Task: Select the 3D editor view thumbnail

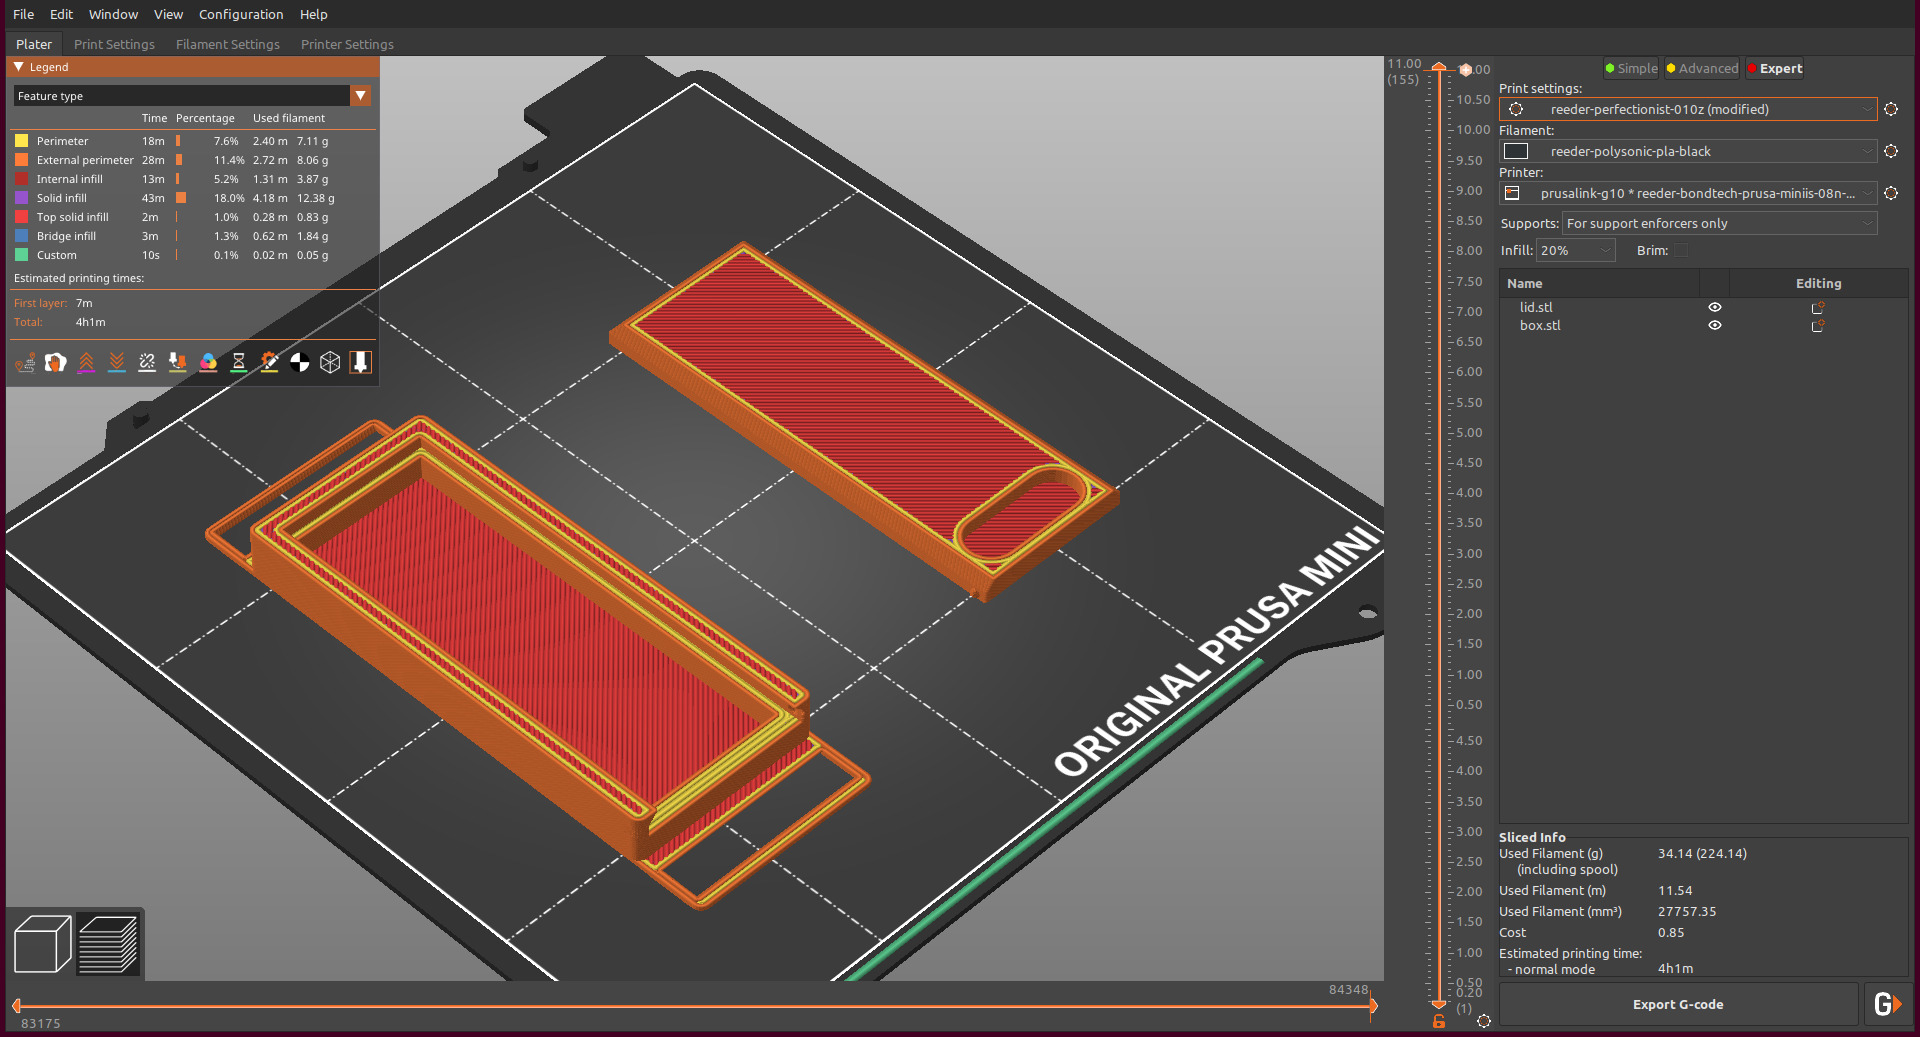Action: (x=41, y=943)
